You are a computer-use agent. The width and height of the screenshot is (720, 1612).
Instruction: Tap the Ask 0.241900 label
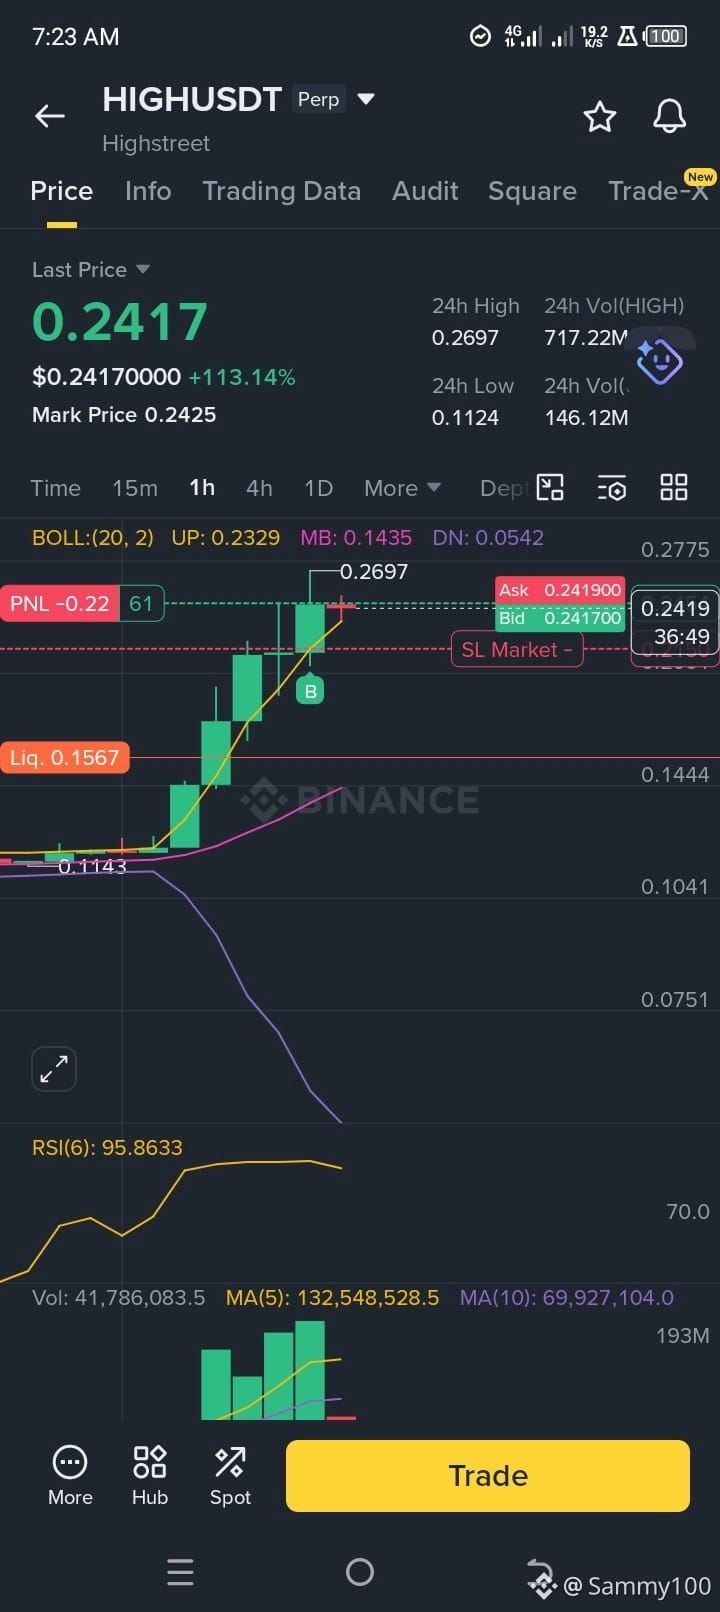560,590
